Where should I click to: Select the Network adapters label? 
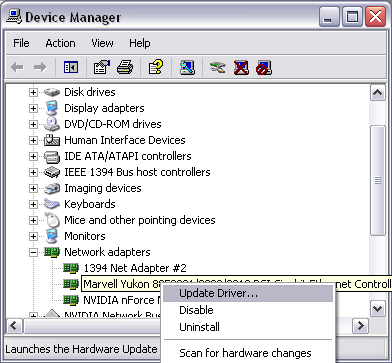click(x=107, y=252)
